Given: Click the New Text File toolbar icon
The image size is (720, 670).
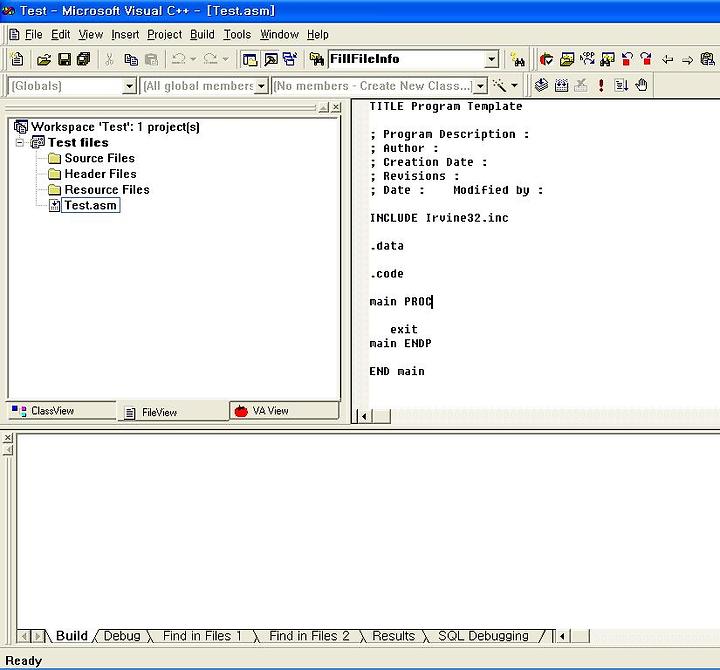Looking at the screenshot, I should pos(17,59).
